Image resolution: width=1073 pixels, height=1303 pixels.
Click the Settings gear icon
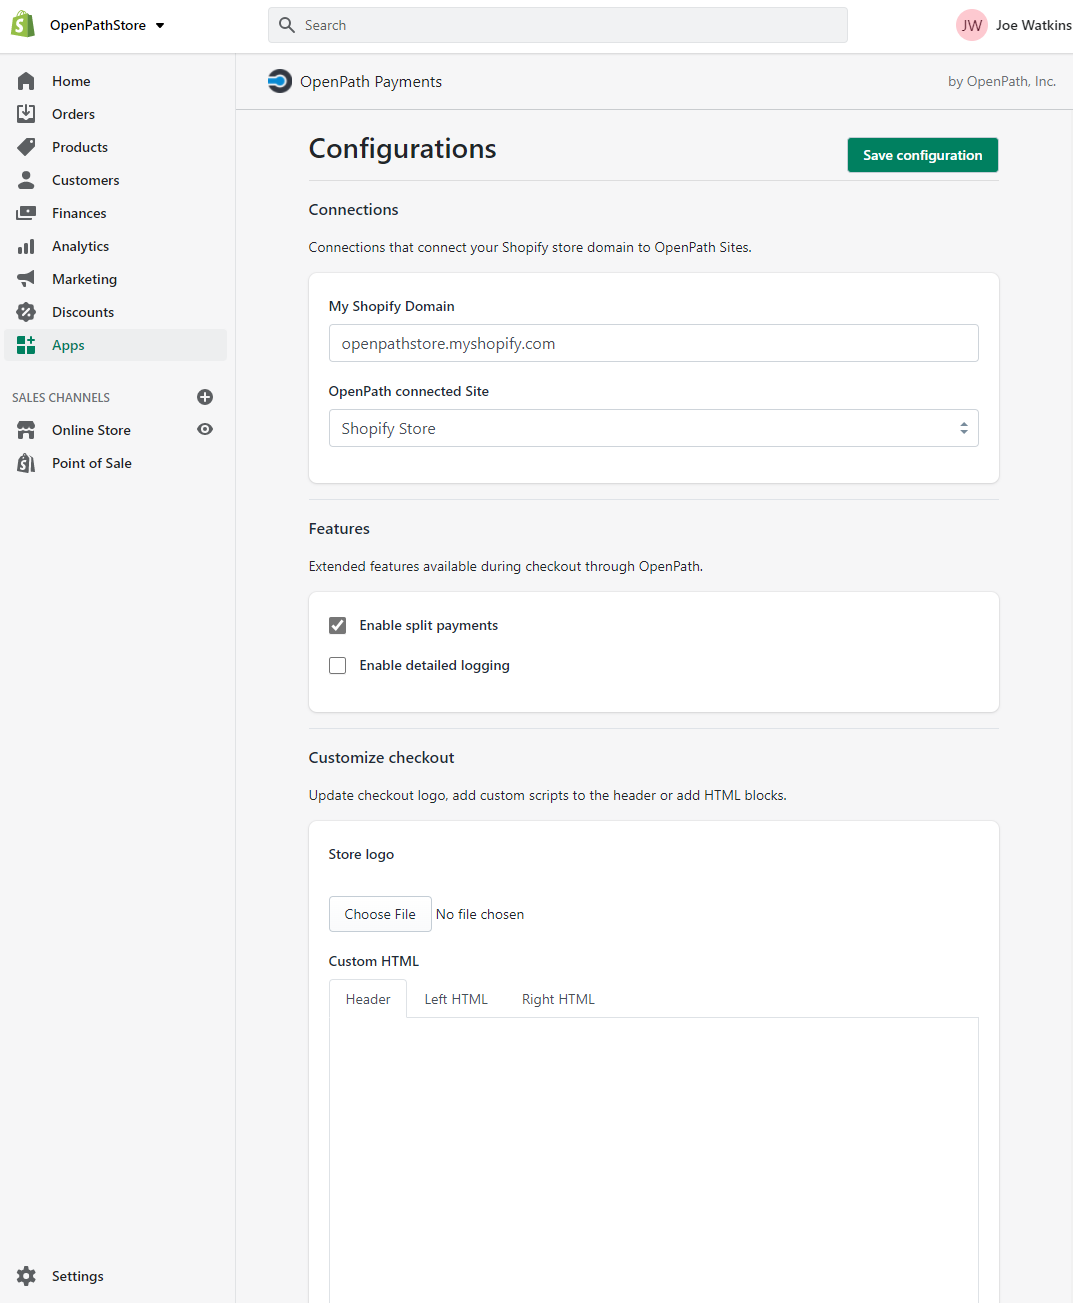[x=26, y=1276]
